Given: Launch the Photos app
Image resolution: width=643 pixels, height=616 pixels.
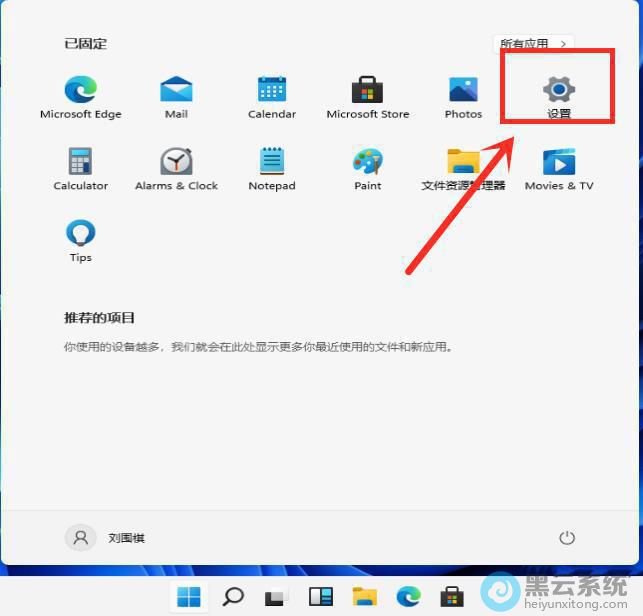Looking at the screenshot, I should tap(463, 91).
